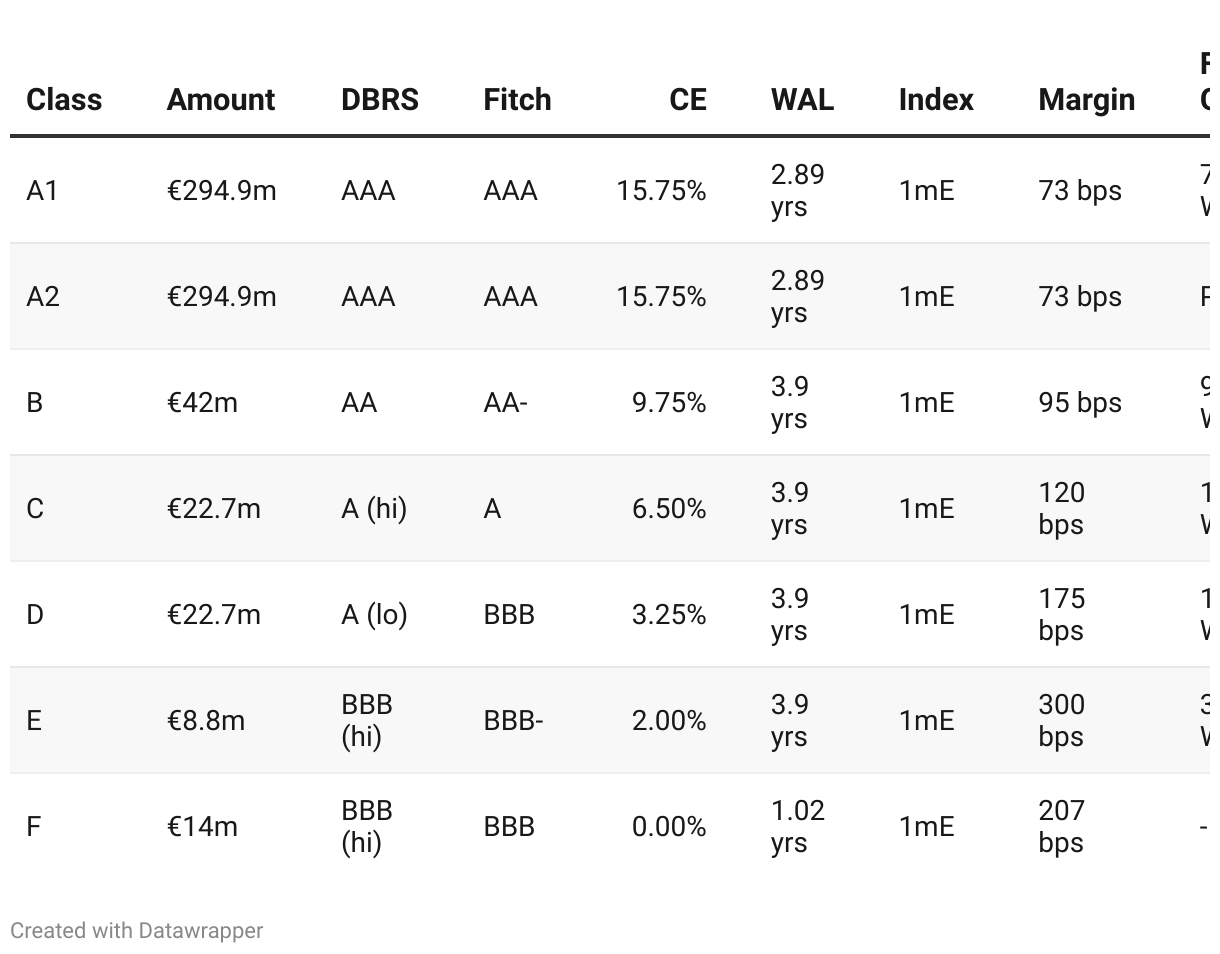Click the Margin column header
Viewport: 1220px width, 954px height.
click(1086, 100)
